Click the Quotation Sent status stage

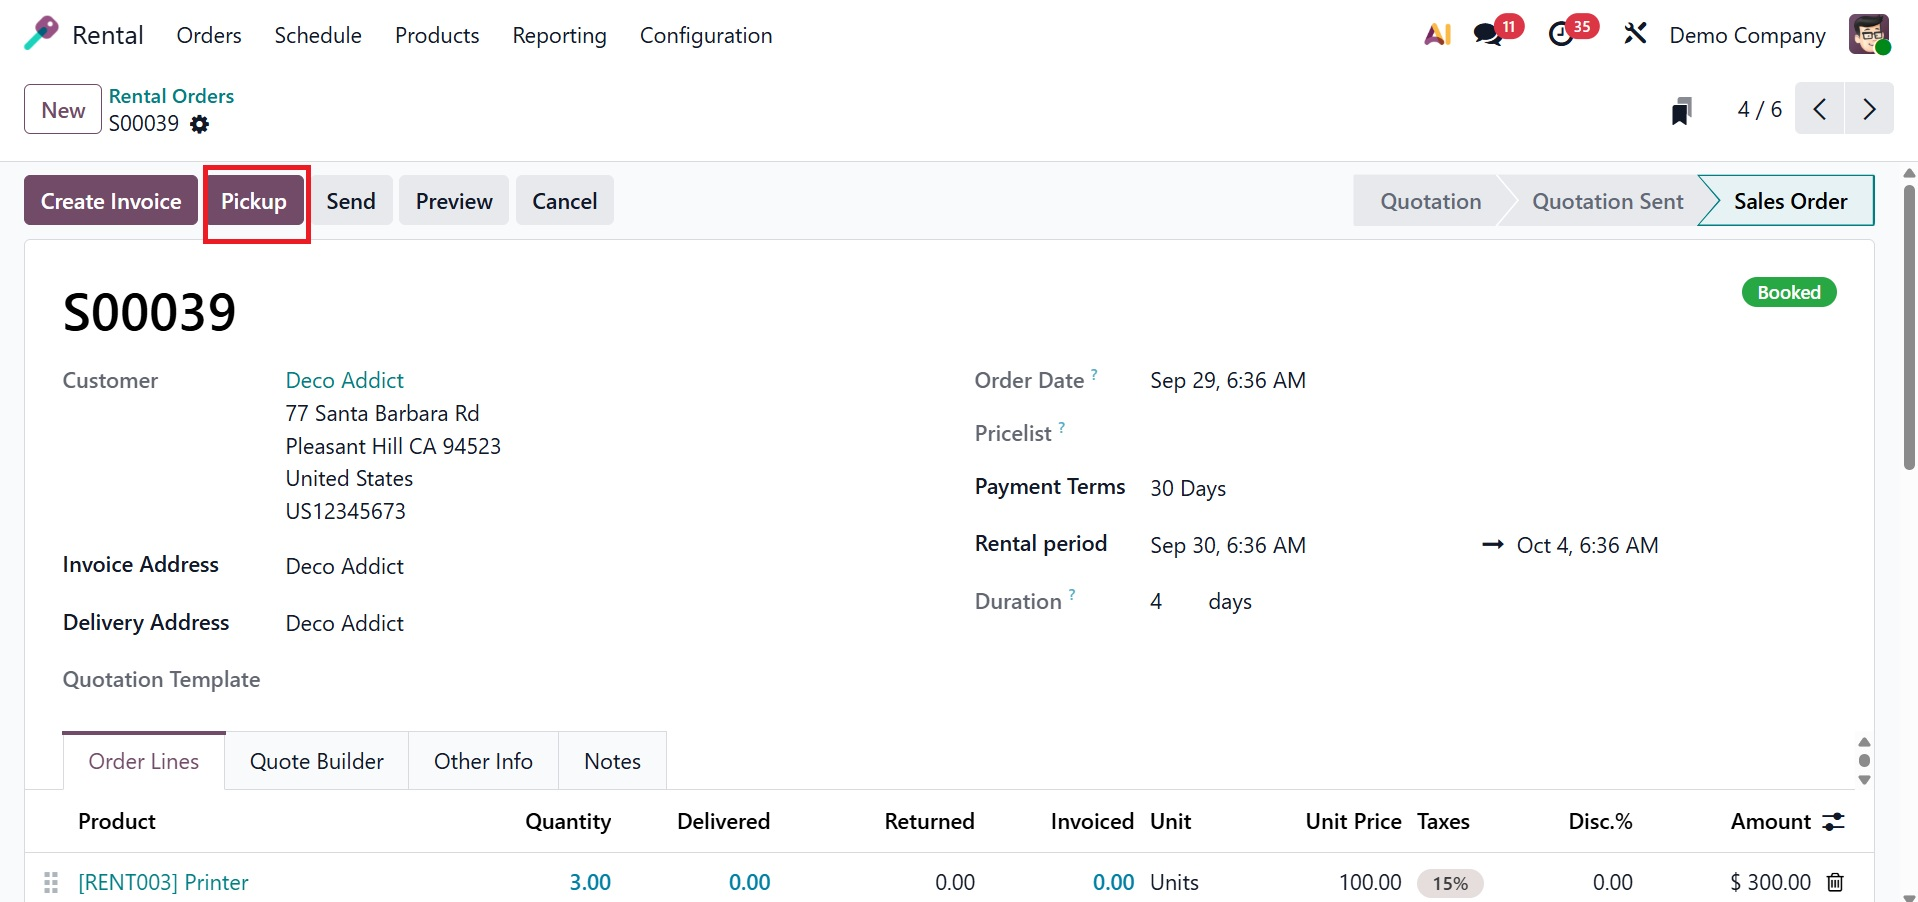coord(1607,201)
